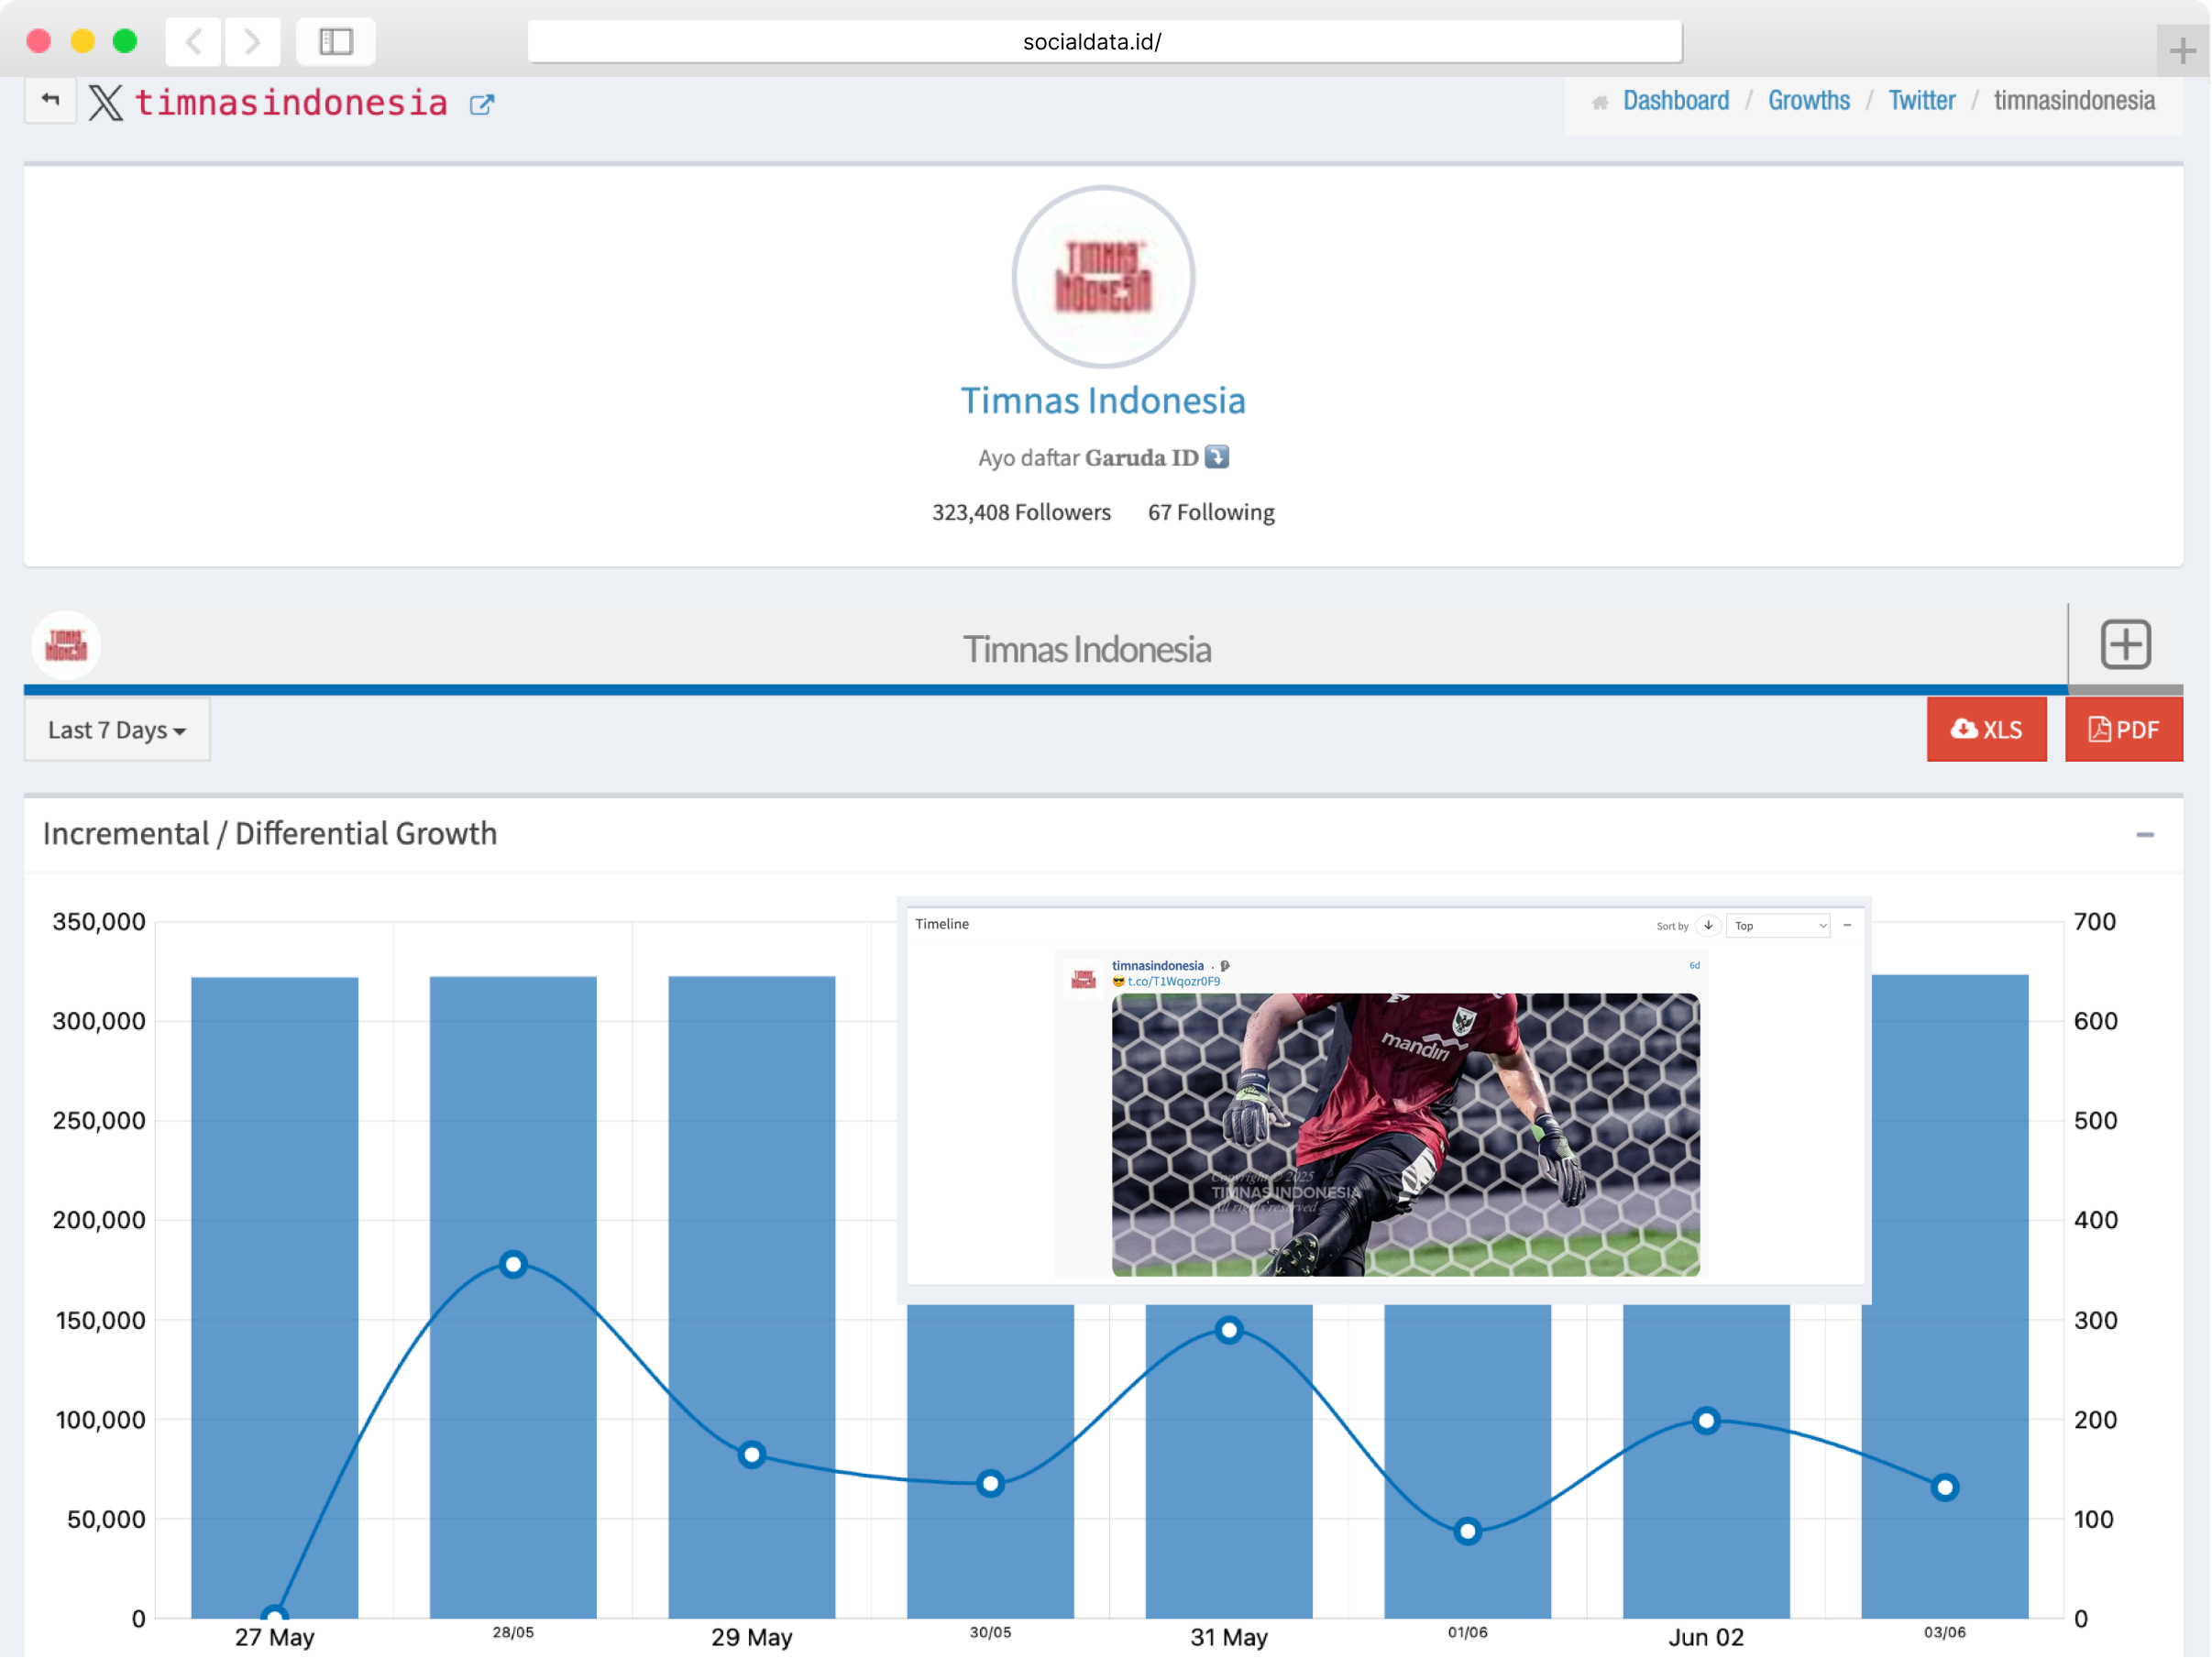The width and height of the screenshot is (2212, 1658).
Task: Open the t.co/T1Wqozr0F9 tweet link
Action: (1173, 981)
